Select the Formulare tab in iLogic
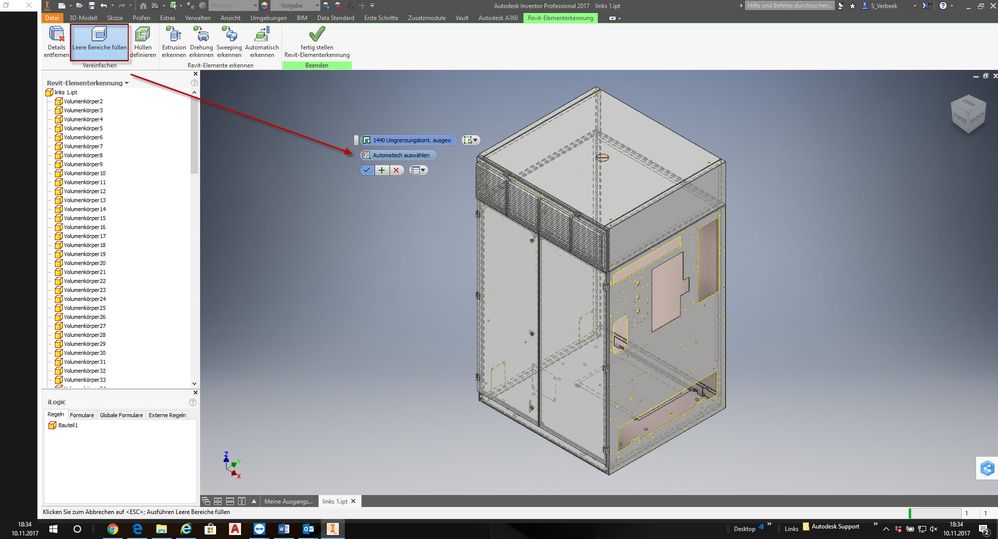The width and height of the screenshot is (998, 539). point(81,415)
